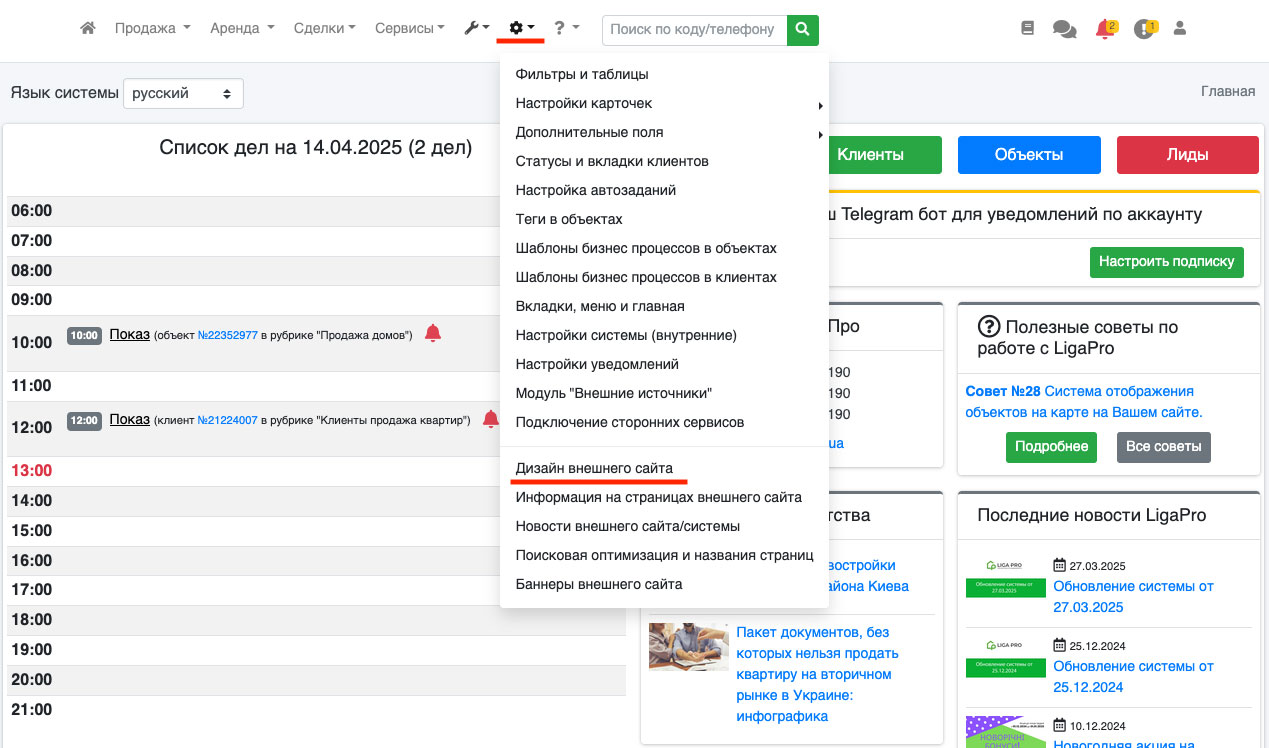Open the book documentation icon
The height and width of the screenshot is (748, 1269).
[x=1027, y=29]
